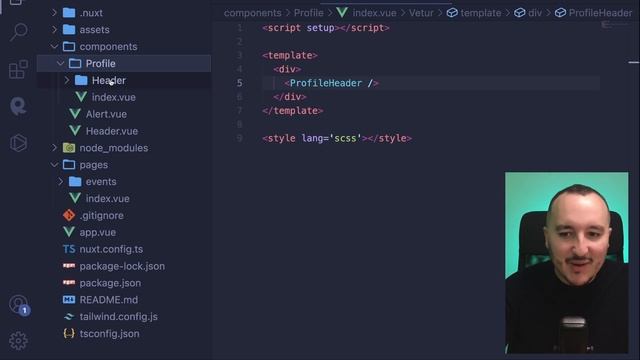Click the assets folder icon

69,30
